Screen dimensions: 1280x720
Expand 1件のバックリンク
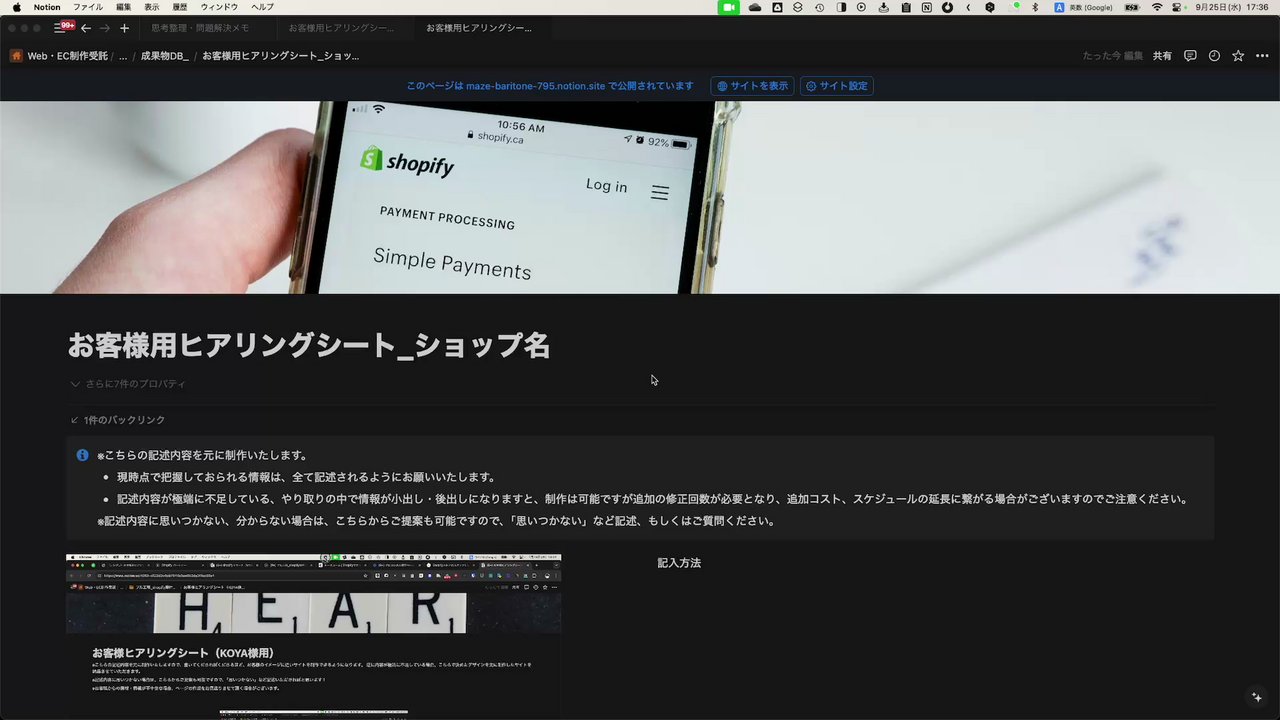[x=118, y=420]
